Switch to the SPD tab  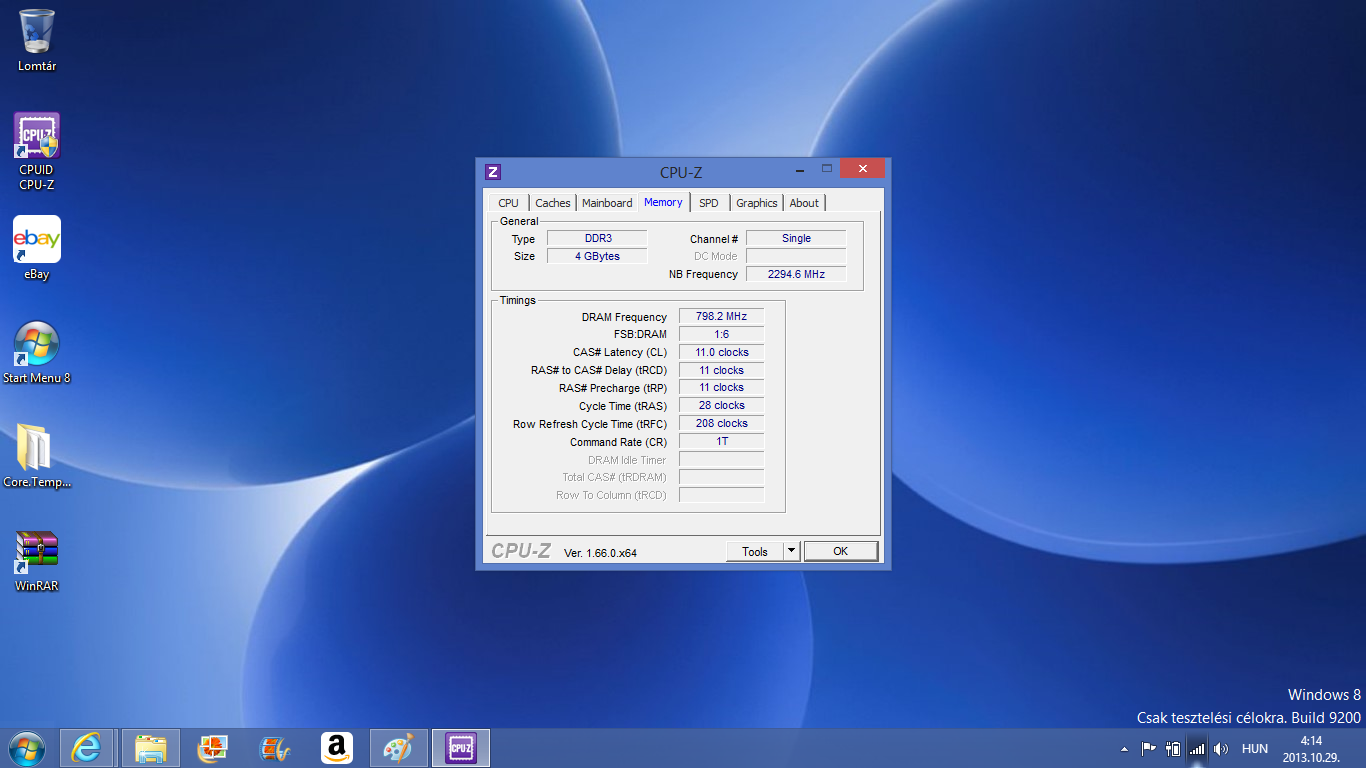[708, 203]
